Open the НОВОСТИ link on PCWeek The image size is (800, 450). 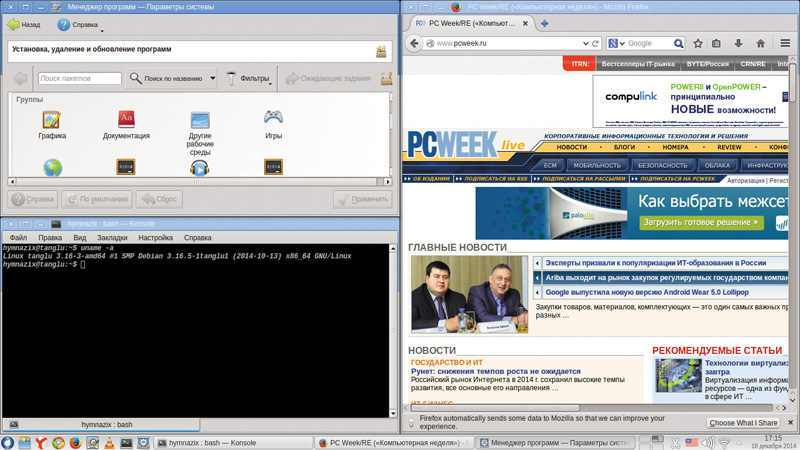[571, 147]
